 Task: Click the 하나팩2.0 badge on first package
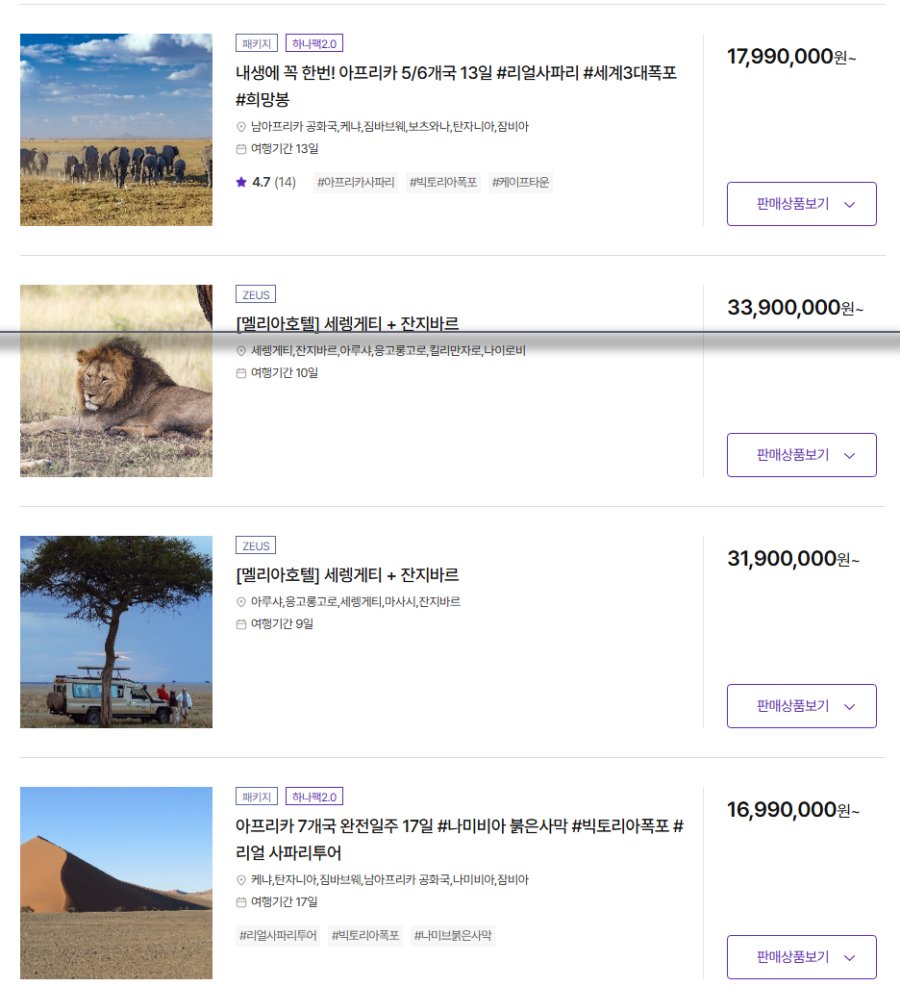[314, 43]
